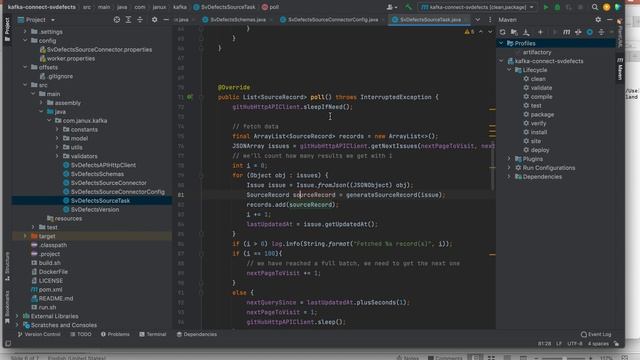Hide the Maven panel with minus
The image size is (640, 360).
coord(609,20)
